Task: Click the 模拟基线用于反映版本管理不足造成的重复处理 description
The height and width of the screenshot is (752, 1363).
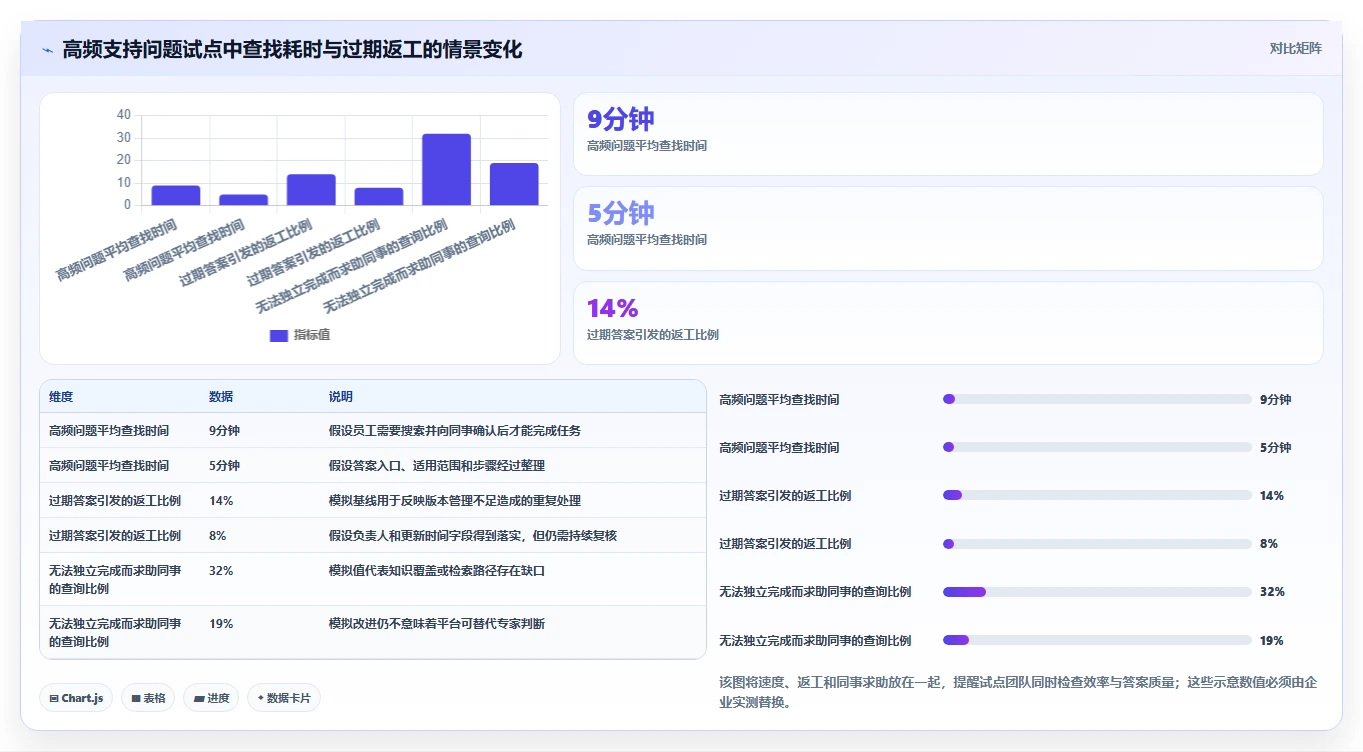Action: (455, 500)
